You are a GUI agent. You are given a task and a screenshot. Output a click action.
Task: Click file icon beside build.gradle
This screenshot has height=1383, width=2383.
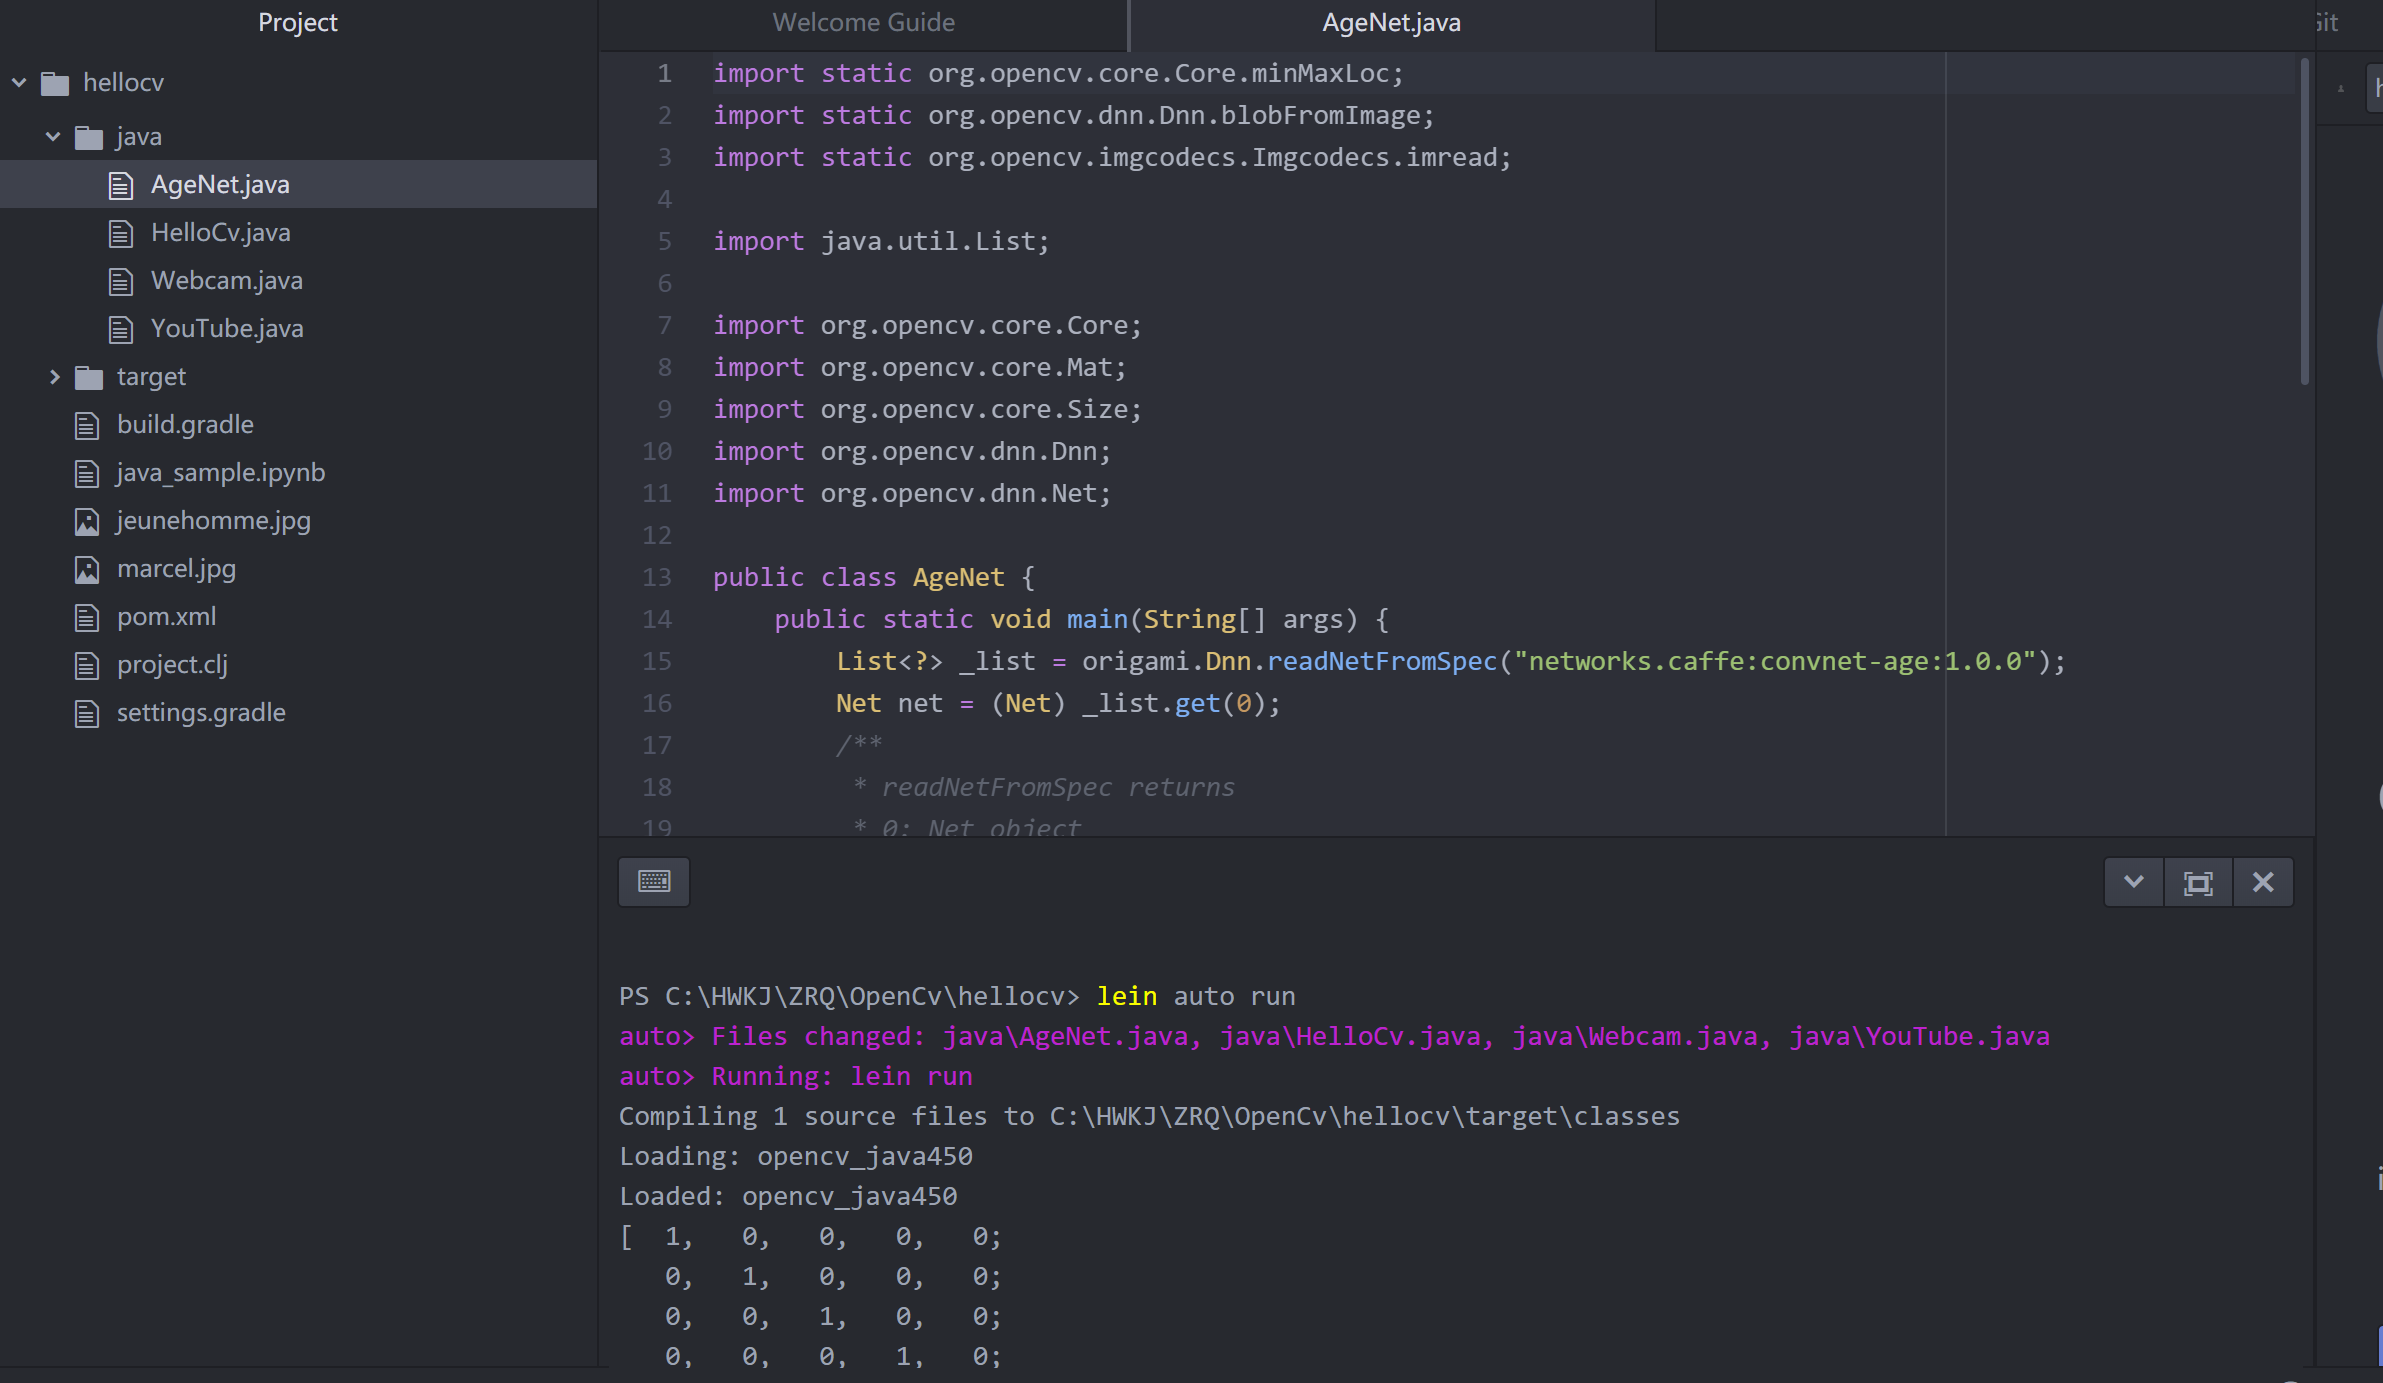coord(87,425)
